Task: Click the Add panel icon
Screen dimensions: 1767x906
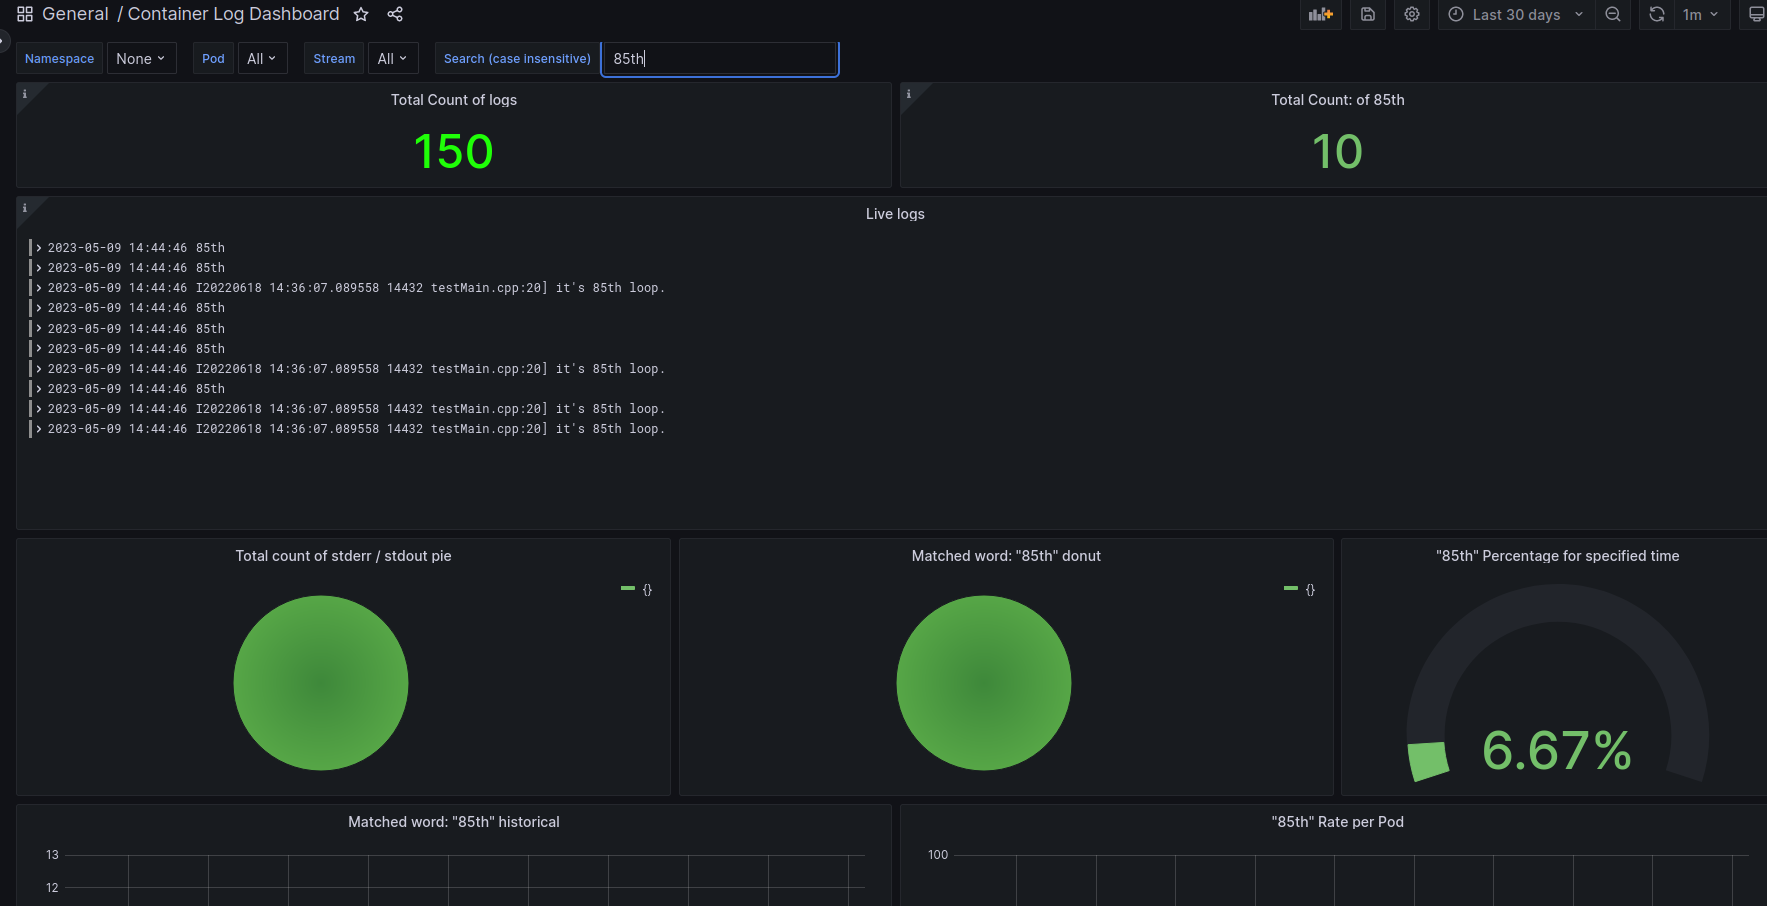Action: pos(1321,14)
